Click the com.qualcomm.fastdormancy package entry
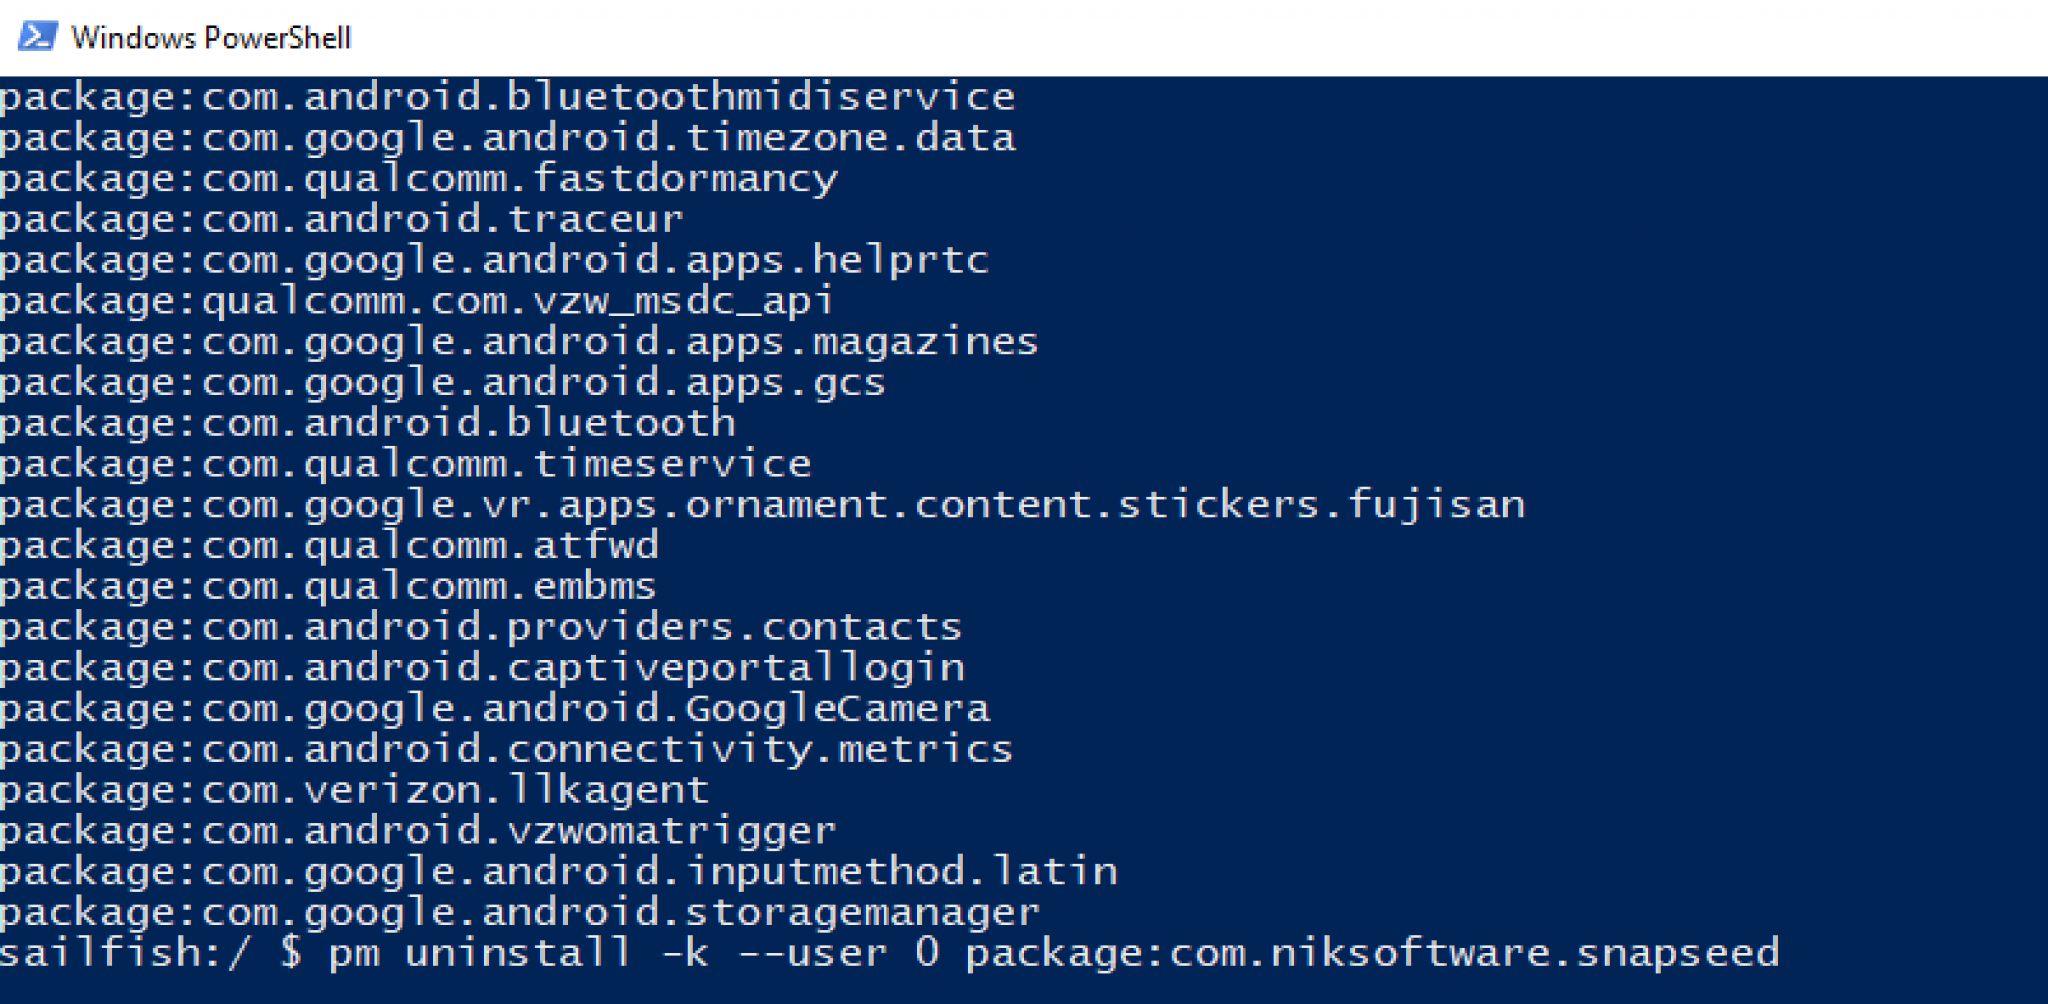 coord(418,179)
